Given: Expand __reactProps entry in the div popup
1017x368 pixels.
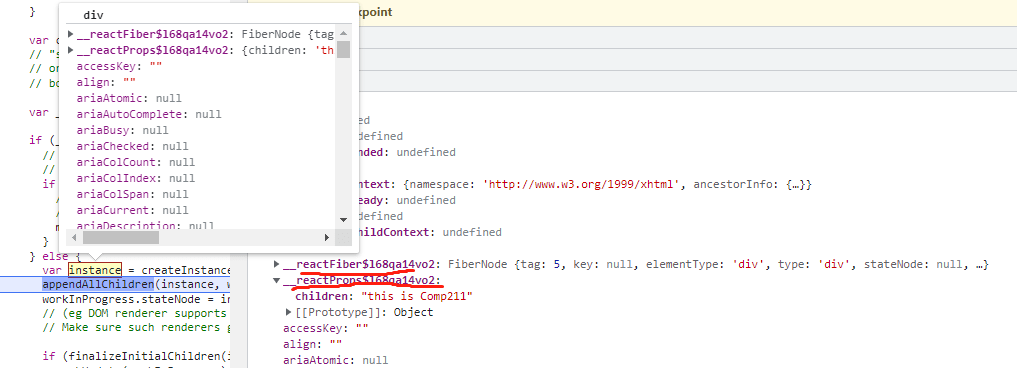Looking at the screenshot, I should [71, 50].
